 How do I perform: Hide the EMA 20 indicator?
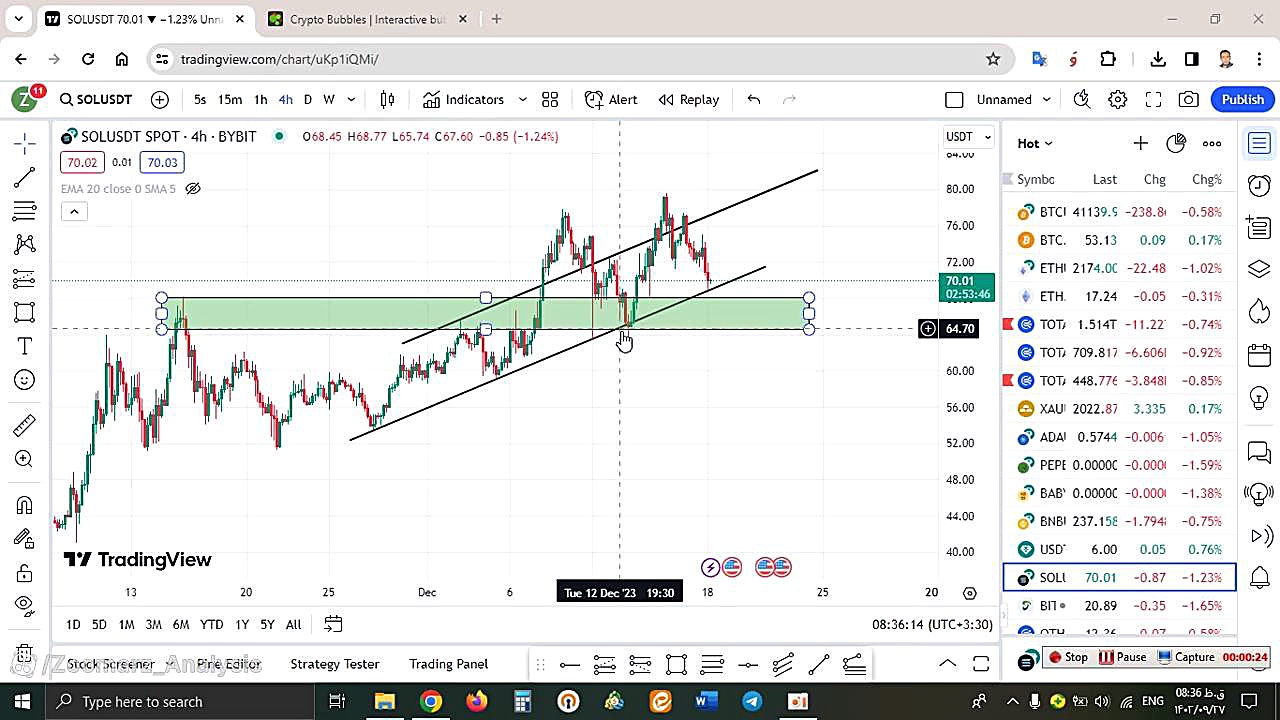(193, 189)
